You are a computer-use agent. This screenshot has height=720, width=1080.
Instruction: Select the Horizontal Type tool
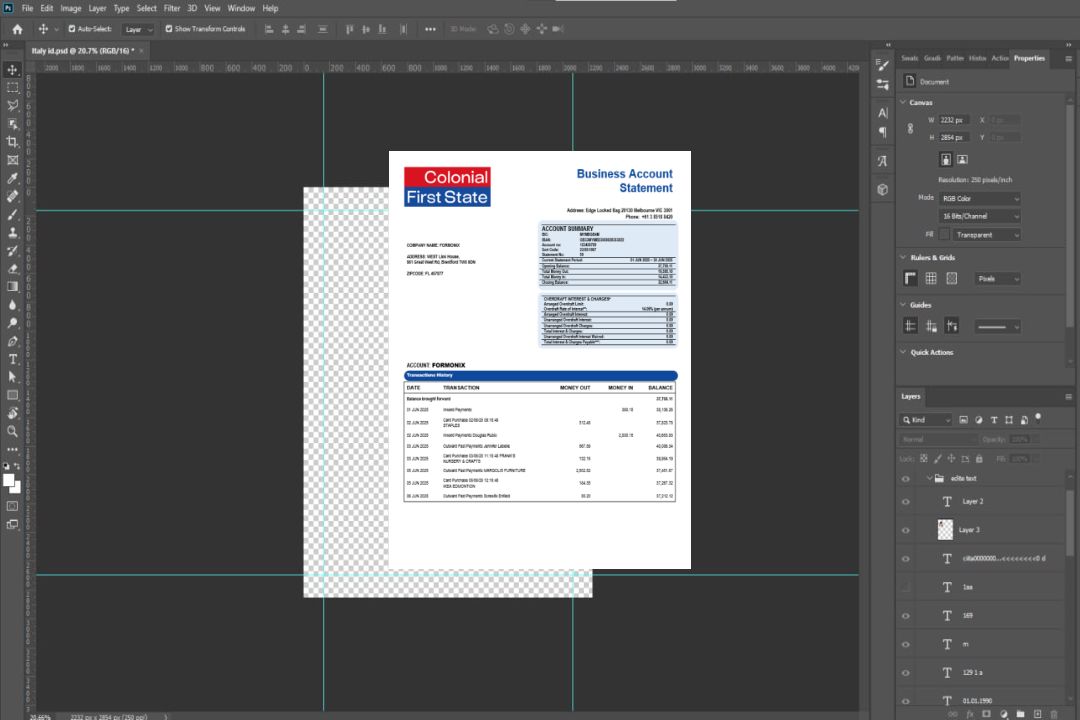point(12,359)
